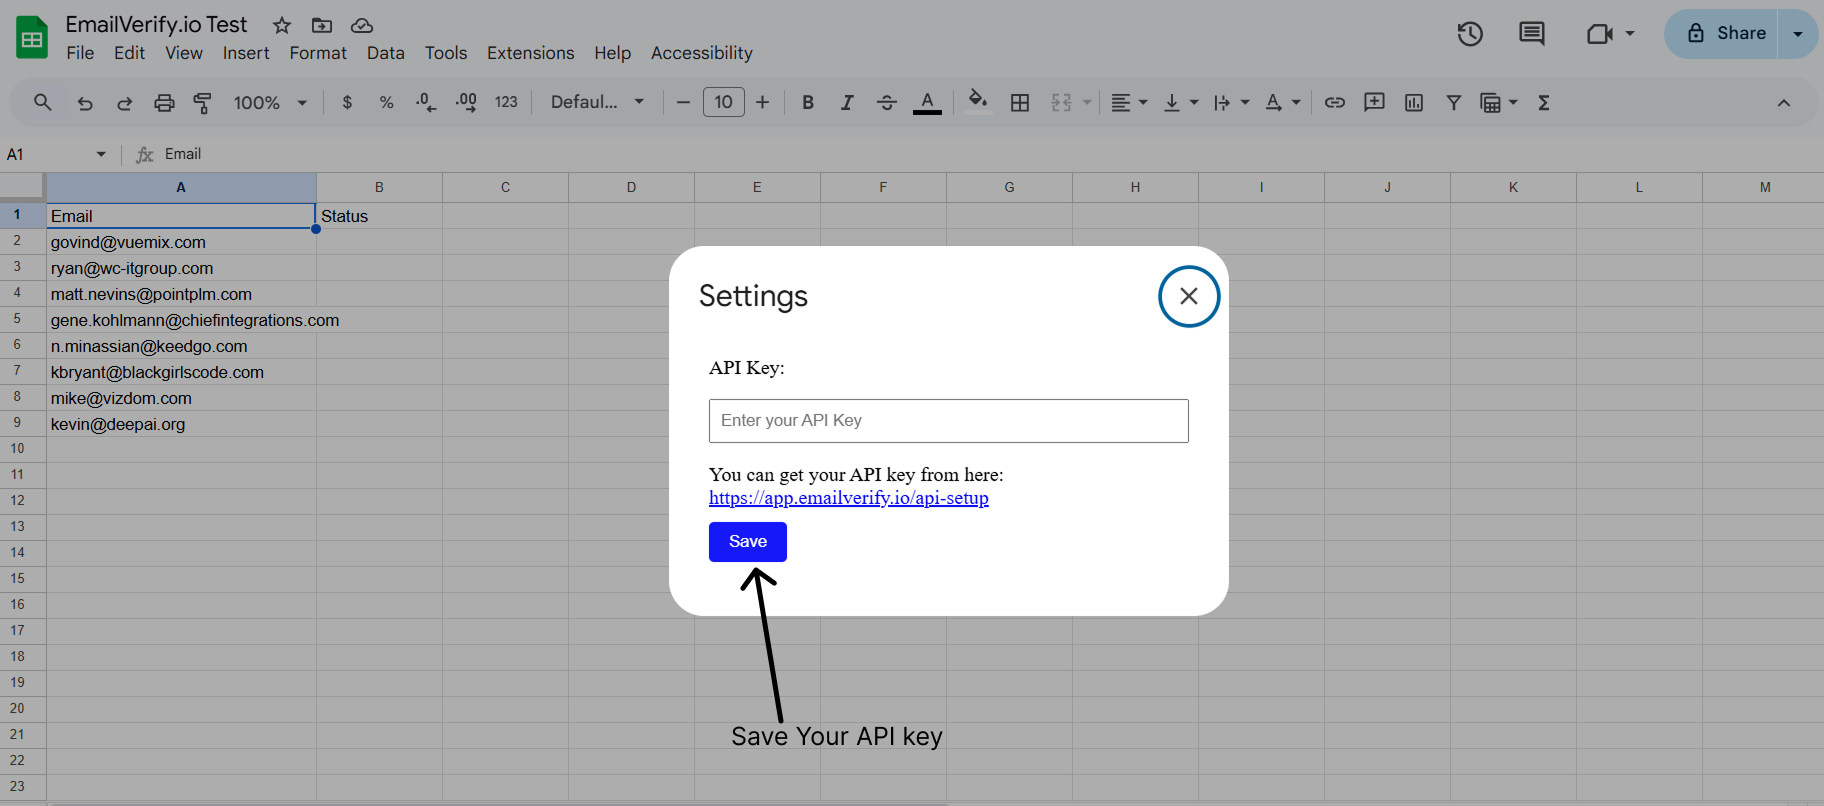Save the API key in Settings
1824x806 pixels.
748,542
